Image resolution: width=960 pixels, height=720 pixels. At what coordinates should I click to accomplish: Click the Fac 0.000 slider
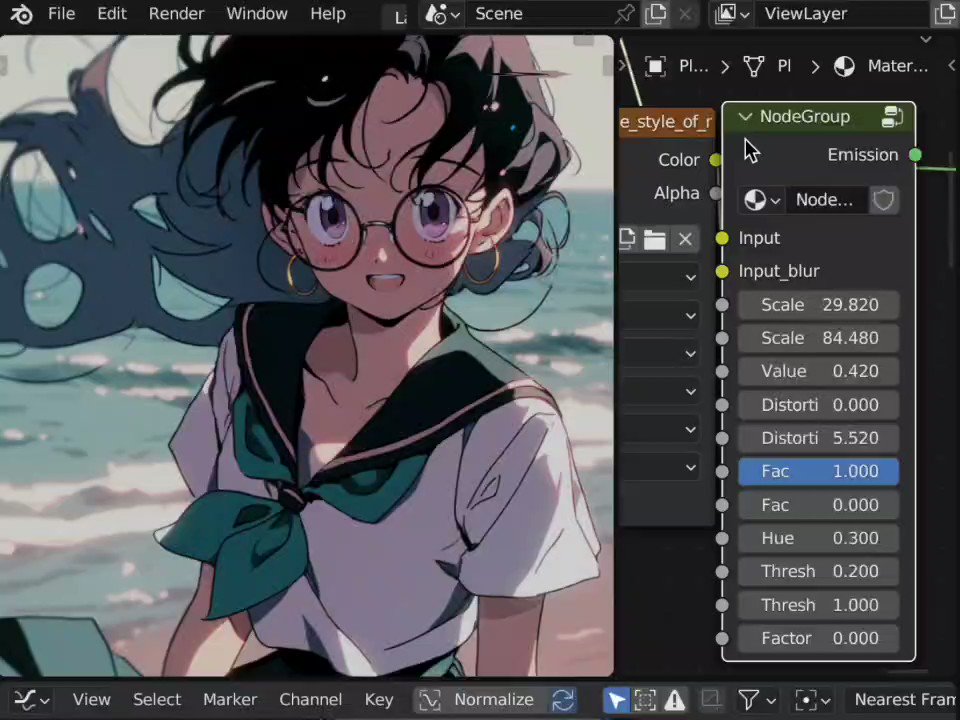click(819, 505)
